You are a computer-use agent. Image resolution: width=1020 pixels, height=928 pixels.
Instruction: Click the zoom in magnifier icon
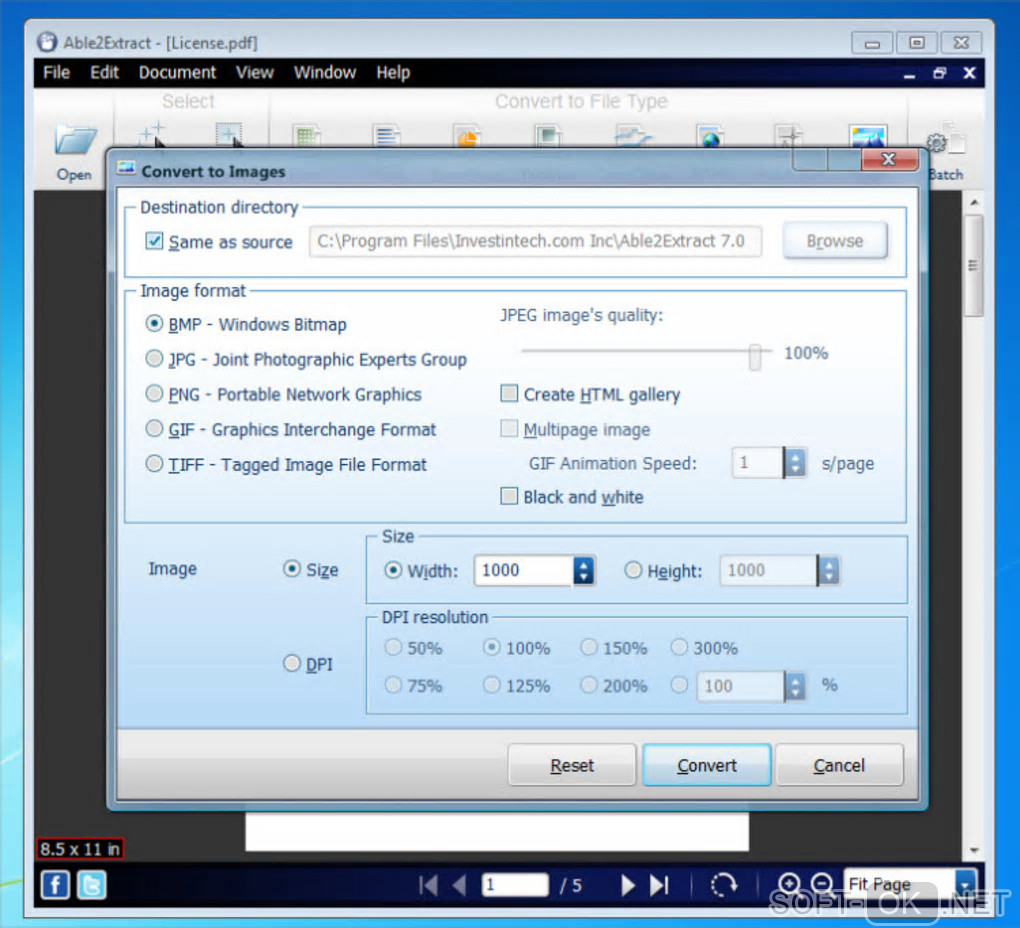coord(789,885)
